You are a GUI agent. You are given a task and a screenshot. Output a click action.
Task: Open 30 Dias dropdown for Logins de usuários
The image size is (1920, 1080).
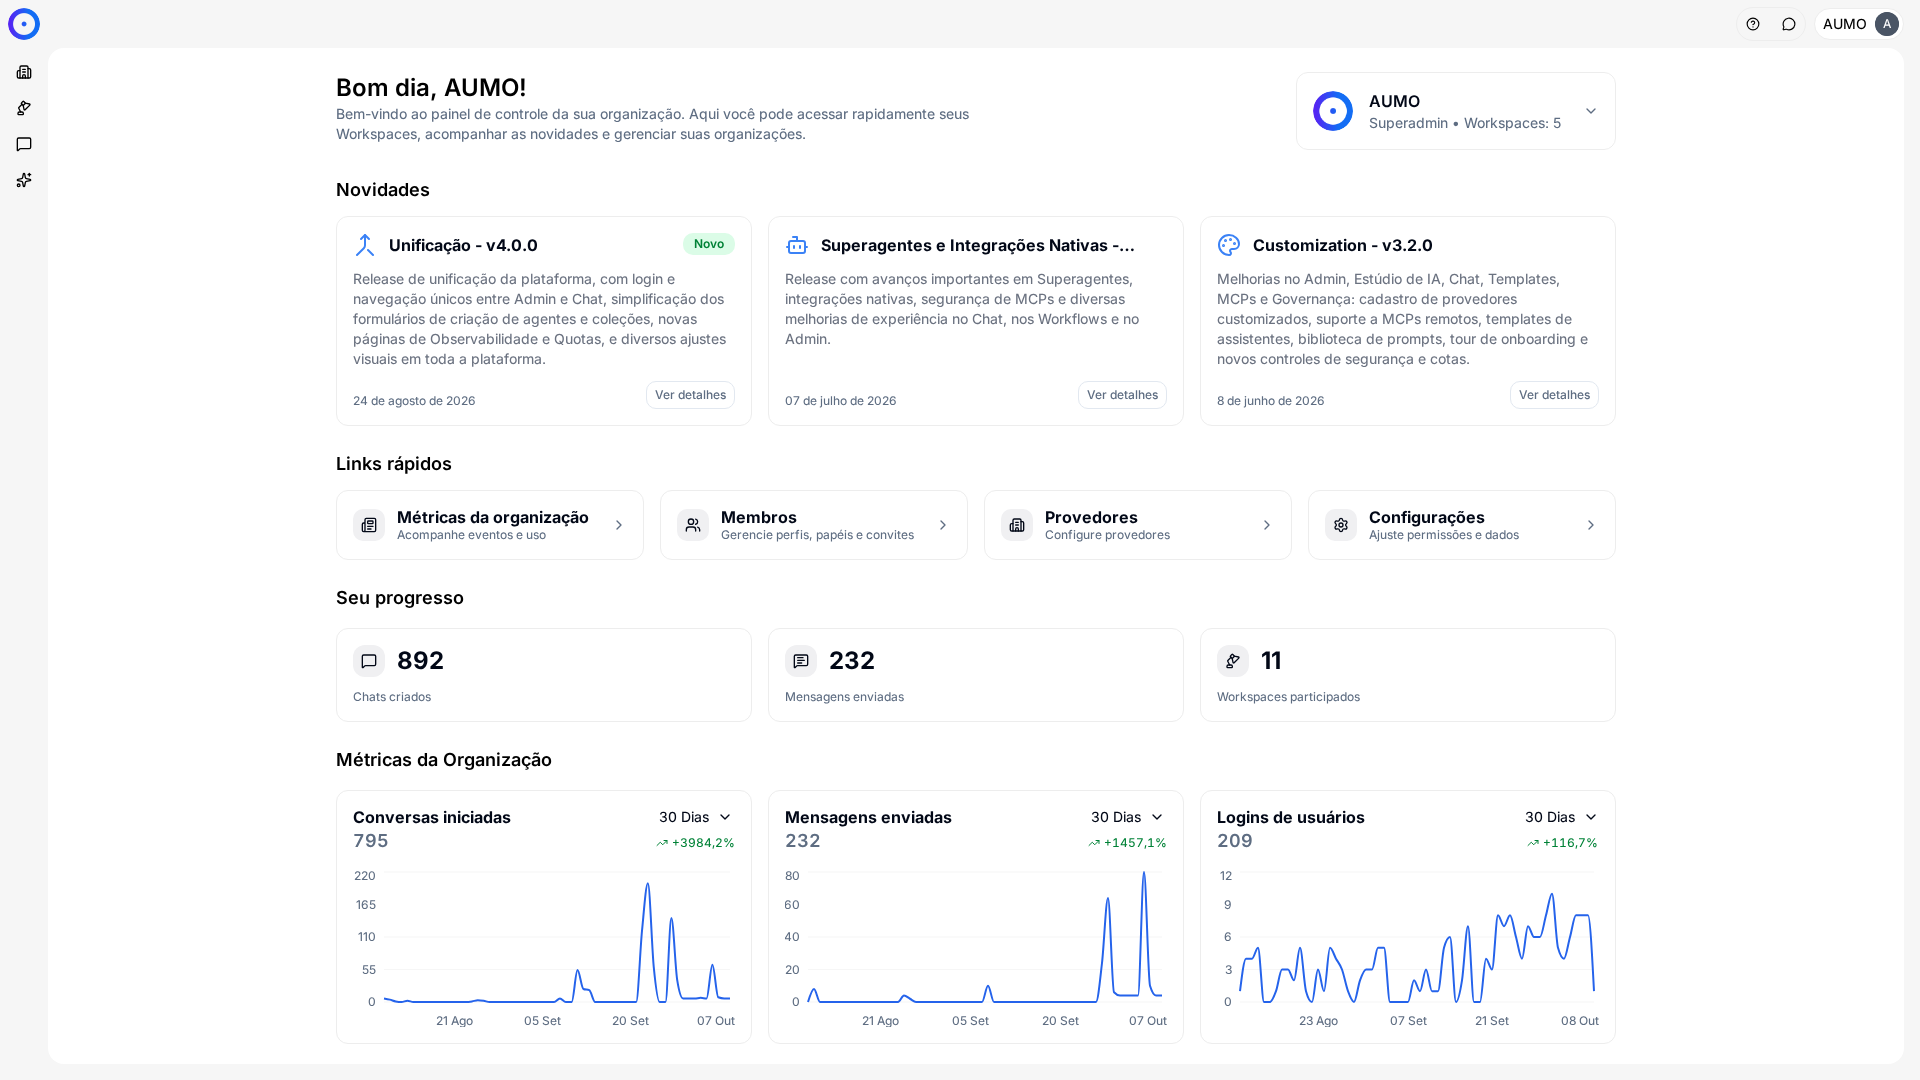tap(1561, 817)
